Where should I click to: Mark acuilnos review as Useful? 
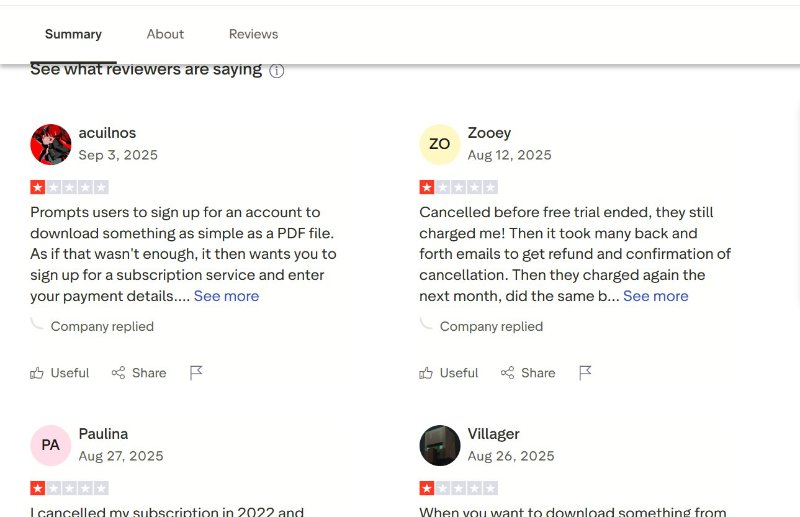coord(59,373)
